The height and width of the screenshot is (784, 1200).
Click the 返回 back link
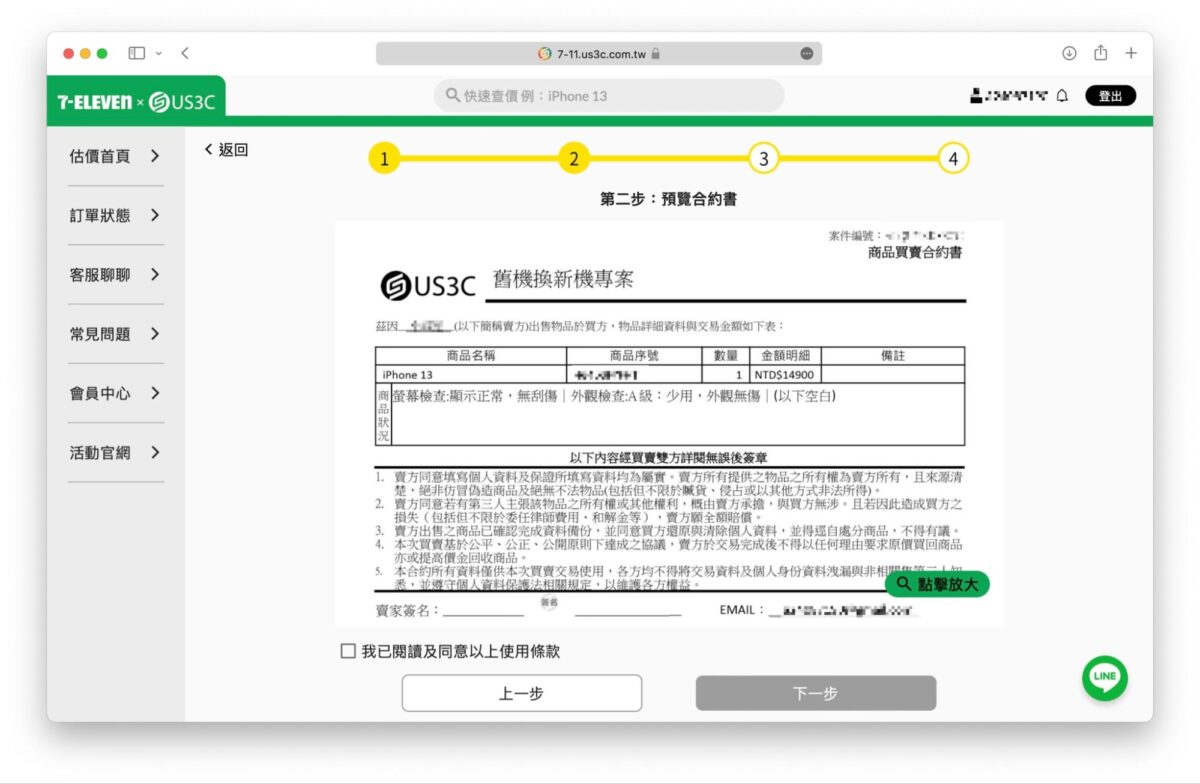pyautogui.click(x=226, y=150)
